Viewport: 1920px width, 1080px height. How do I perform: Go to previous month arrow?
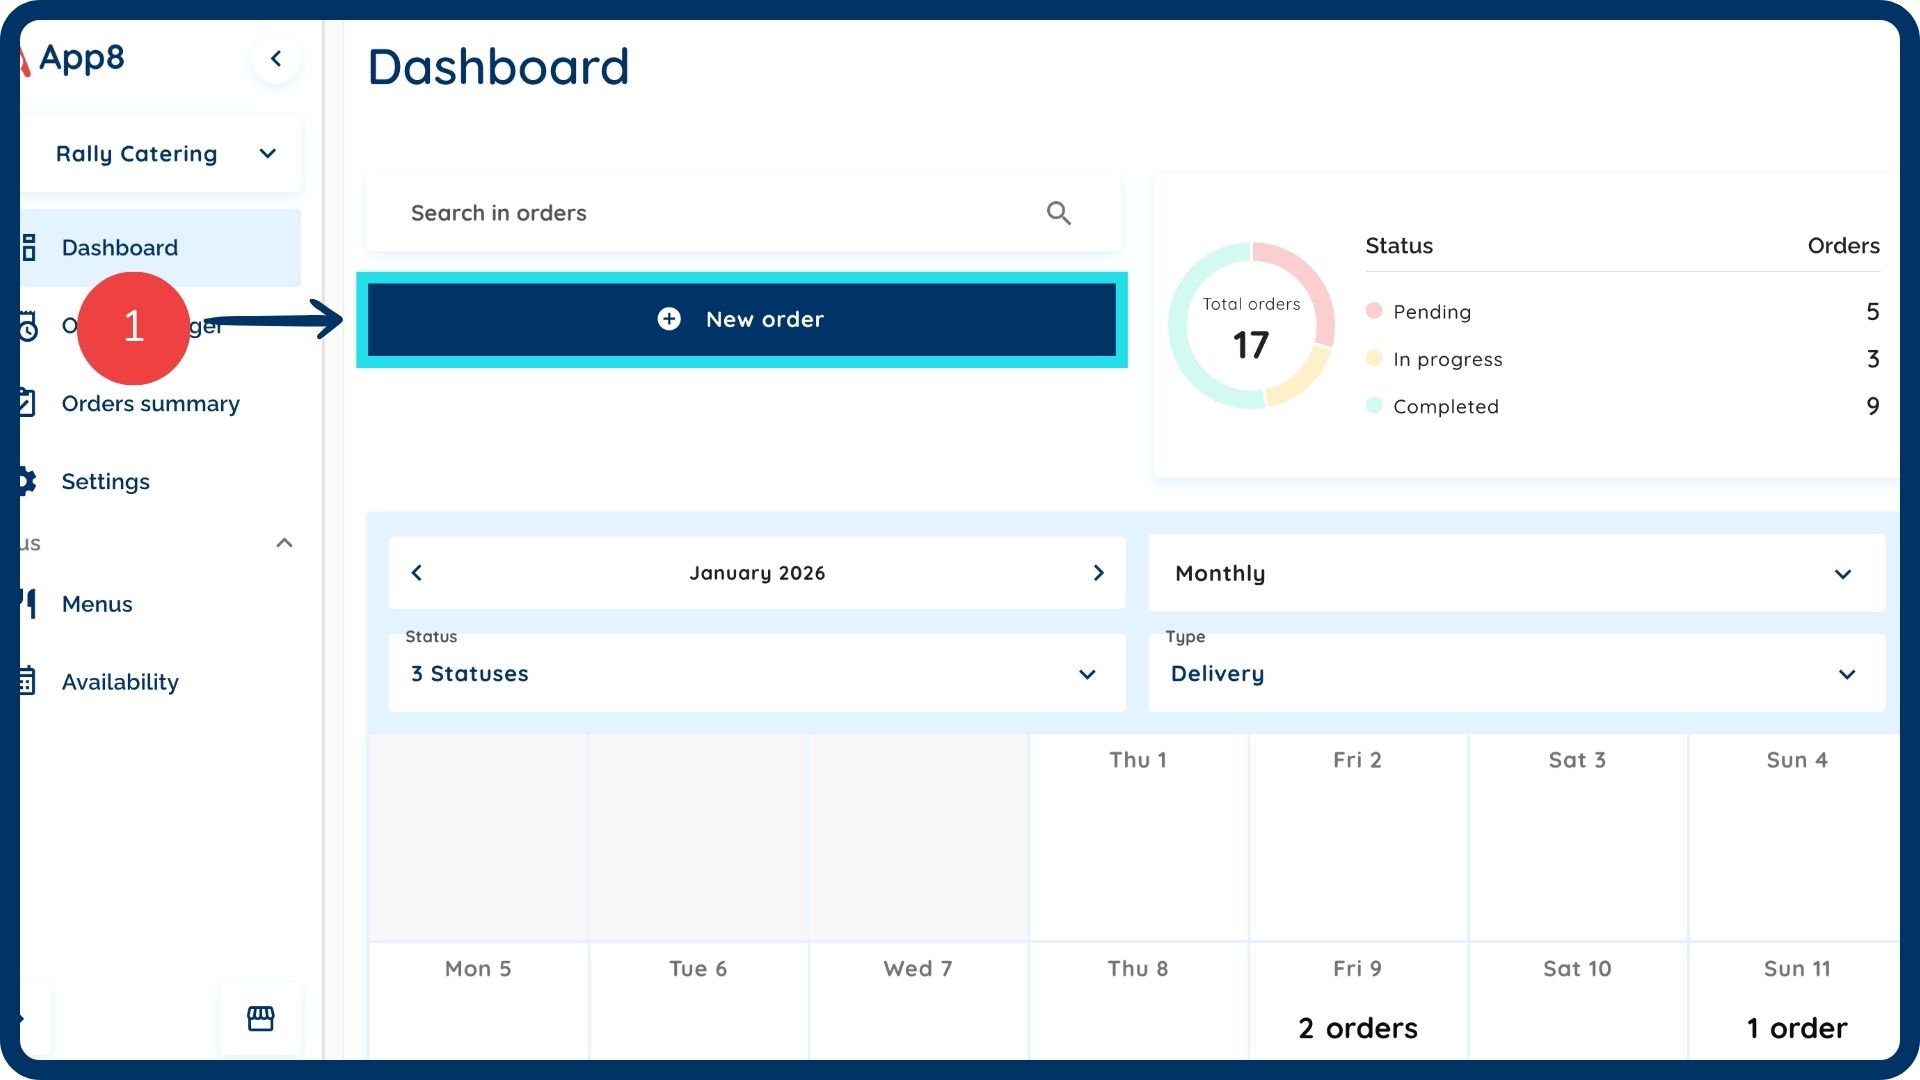[417, 573]
